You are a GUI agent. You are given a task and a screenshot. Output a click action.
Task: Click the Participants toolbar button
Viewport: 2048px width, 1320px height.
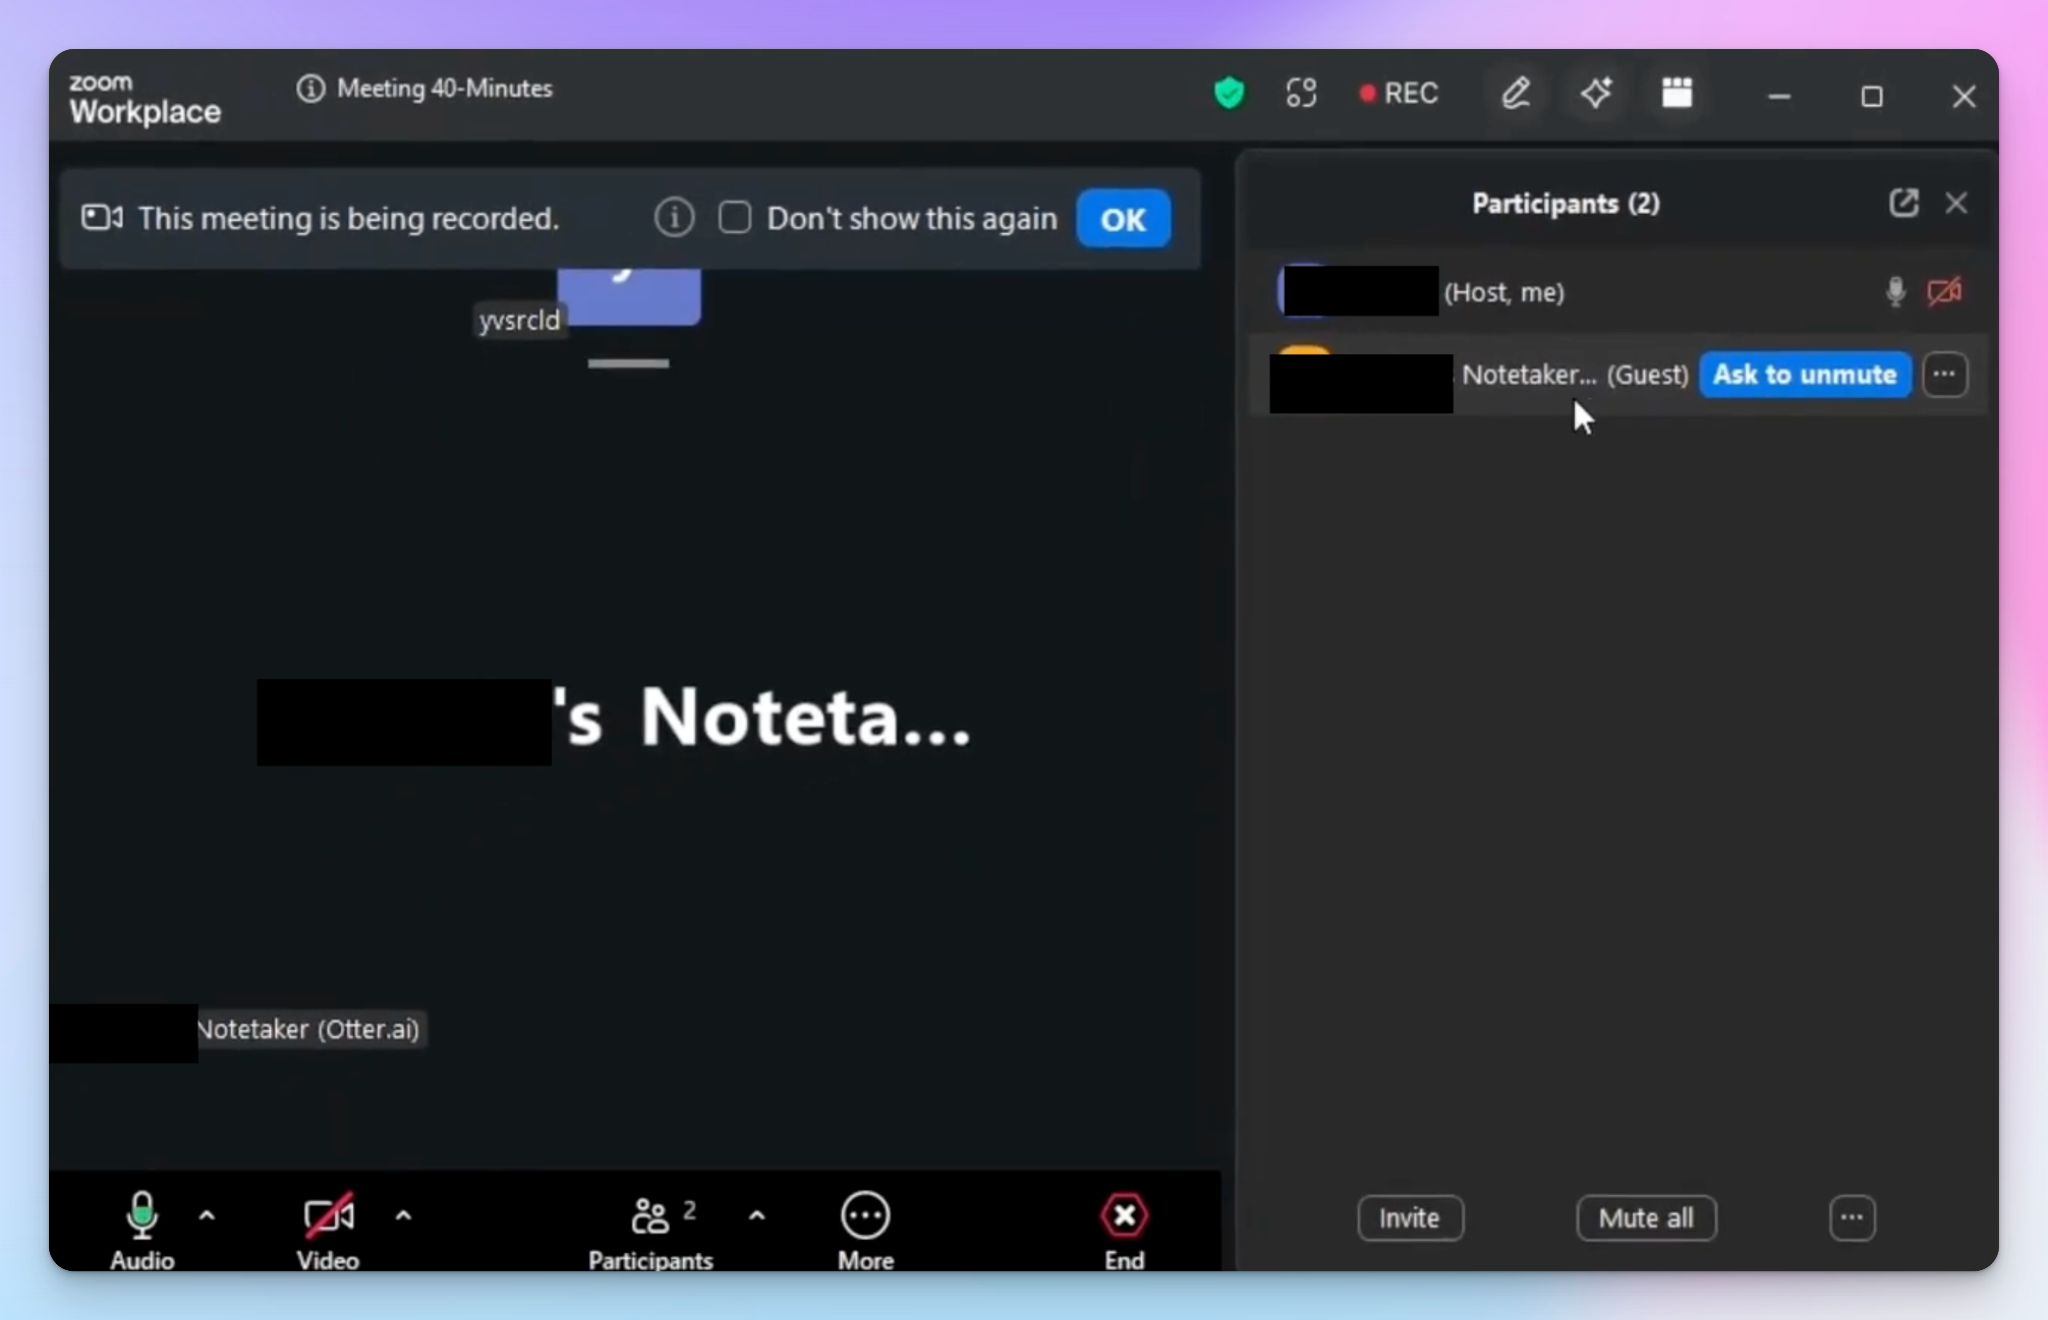pos(651,1232)
